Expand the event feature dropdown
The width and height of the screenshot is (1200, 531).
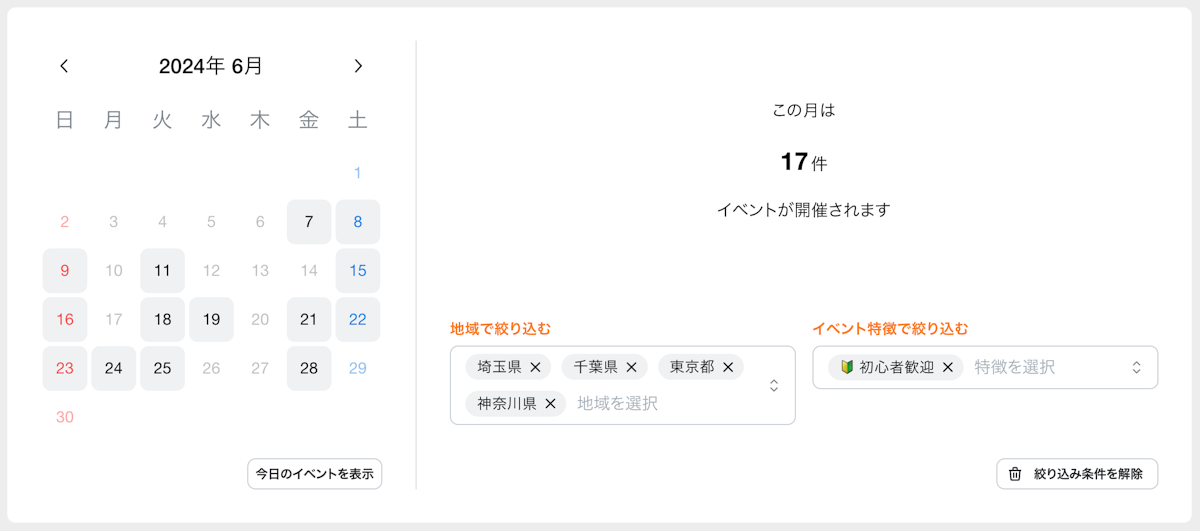point(1136,367)
